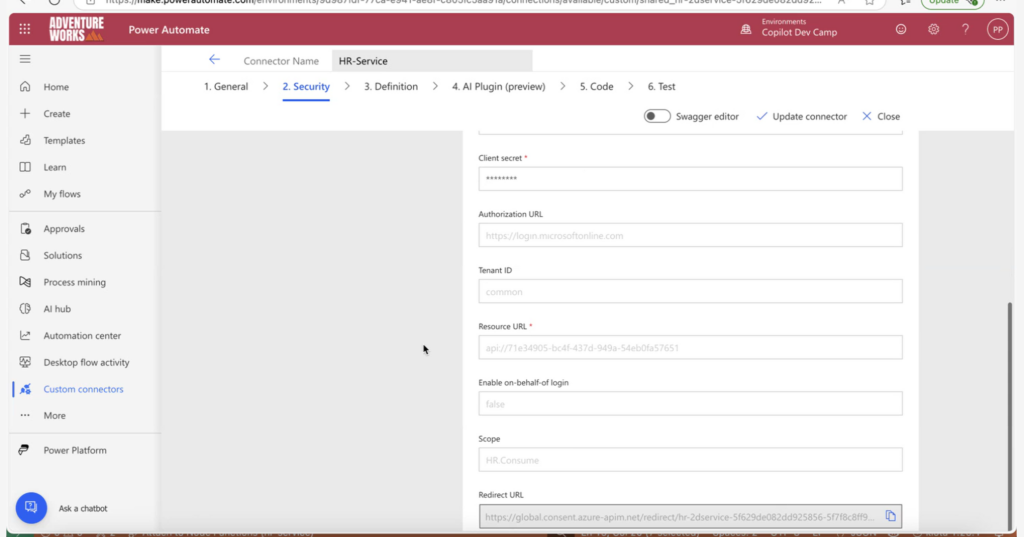Open Process mining page

[x=74, y=282]
